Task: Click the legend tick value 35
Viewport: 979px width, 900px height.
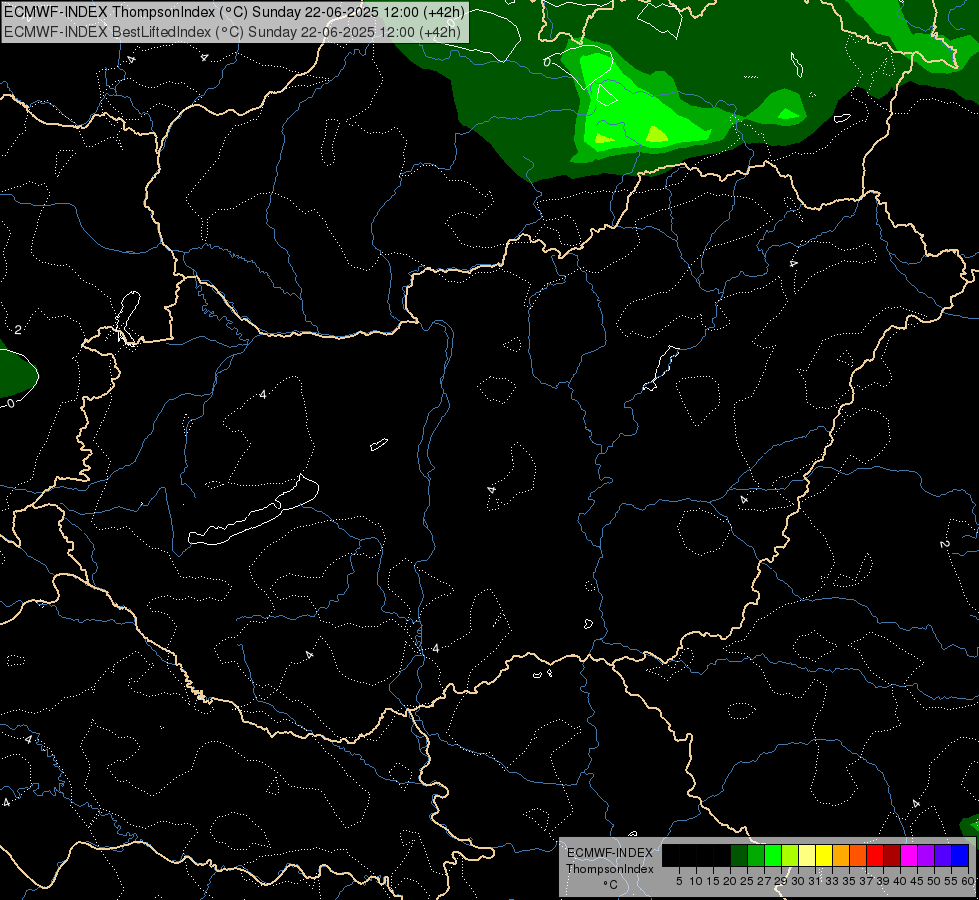Action: [849, 881]
